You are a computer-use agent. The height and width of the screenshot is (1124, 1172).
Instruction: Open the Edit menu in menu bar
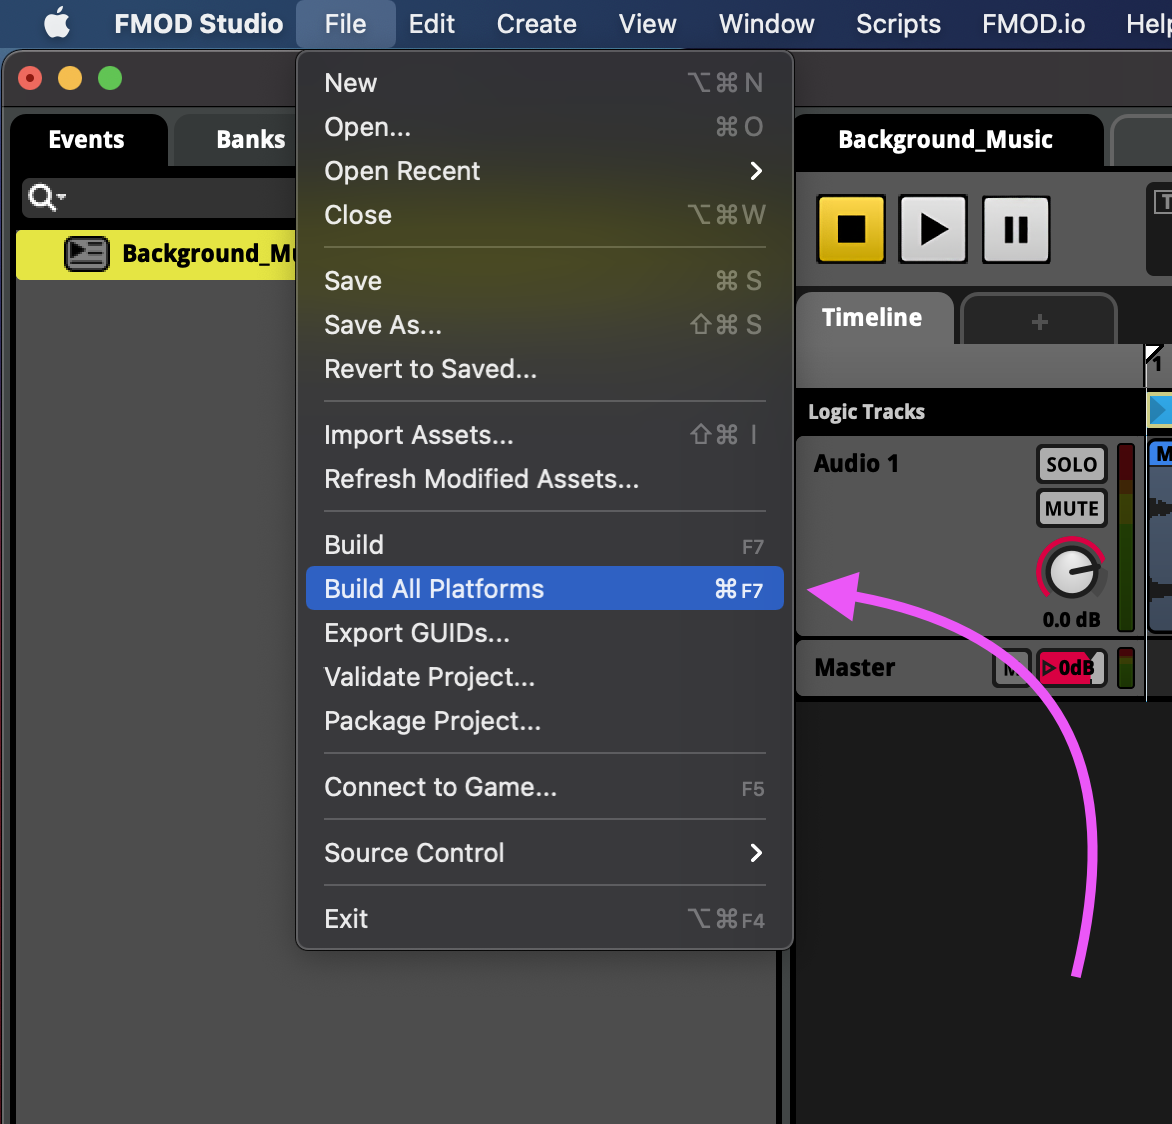[x=431, y=24]
